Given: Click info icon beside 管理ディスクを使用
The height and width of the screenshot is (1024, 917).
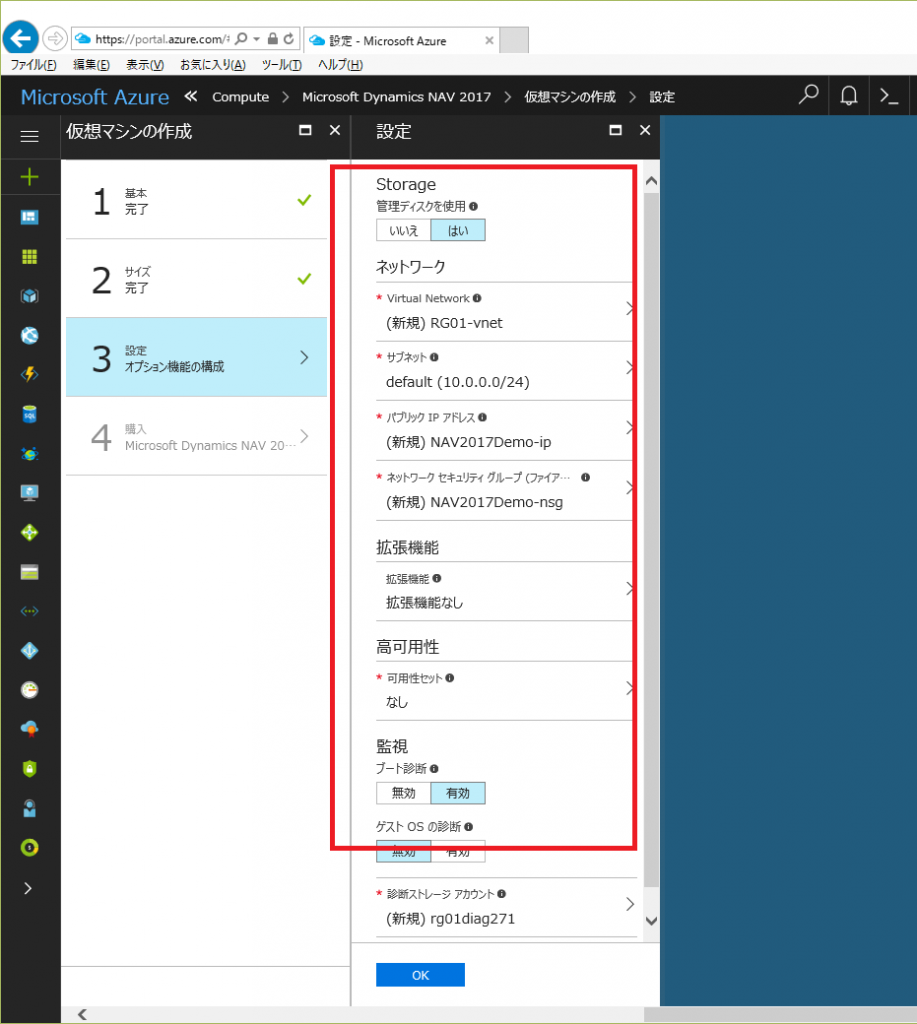Looking at the screenshot, I should tap(474, 206).
